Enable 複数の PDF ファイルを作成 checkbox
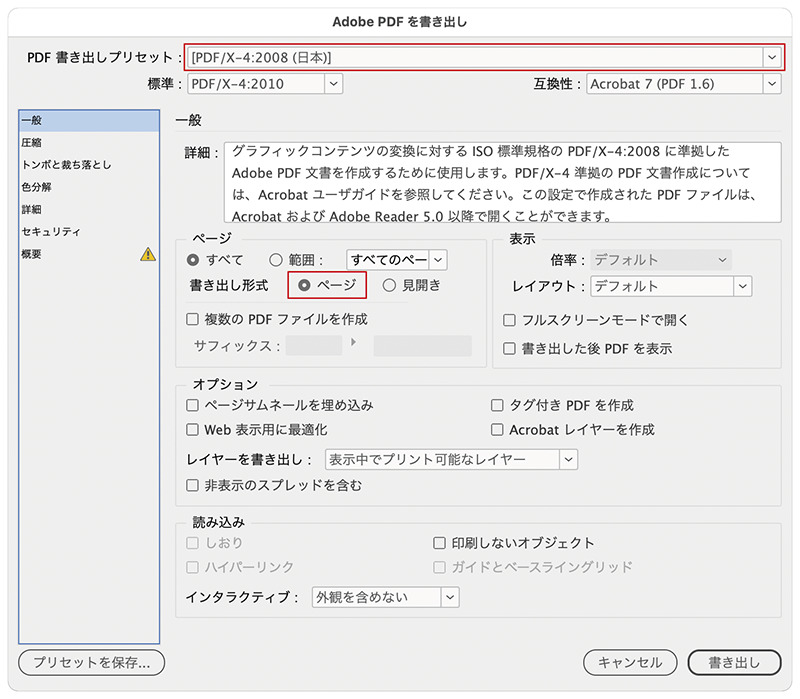This screenshot has height=699, width=800. [192, 319]
